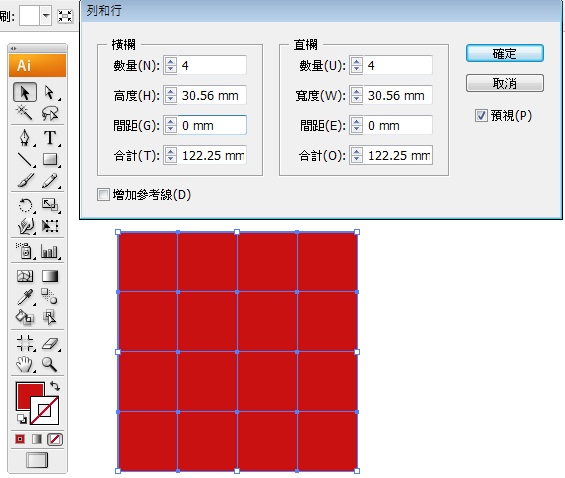
Task: Click the Stroke (none) swatch
Action: [x=44, y=410]
